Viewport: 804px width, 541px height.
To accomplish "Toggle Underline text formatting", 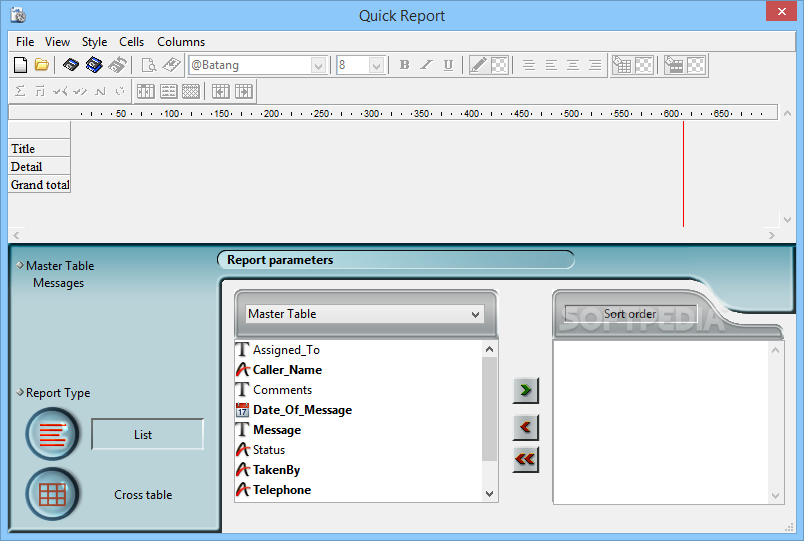I will click(448, 65).
